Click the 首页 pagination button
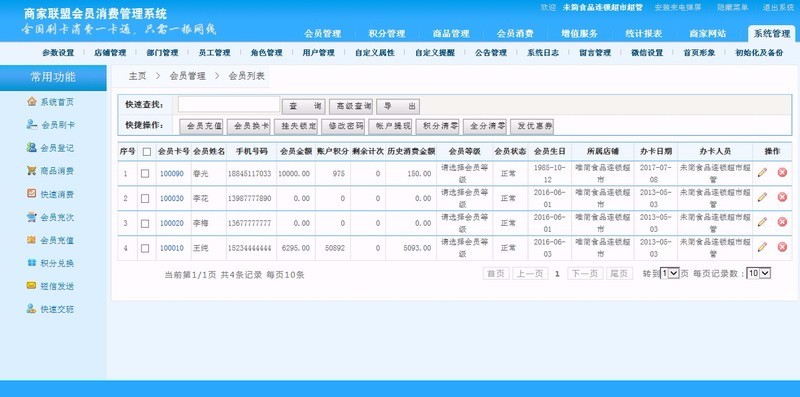 tap(495, 274)
